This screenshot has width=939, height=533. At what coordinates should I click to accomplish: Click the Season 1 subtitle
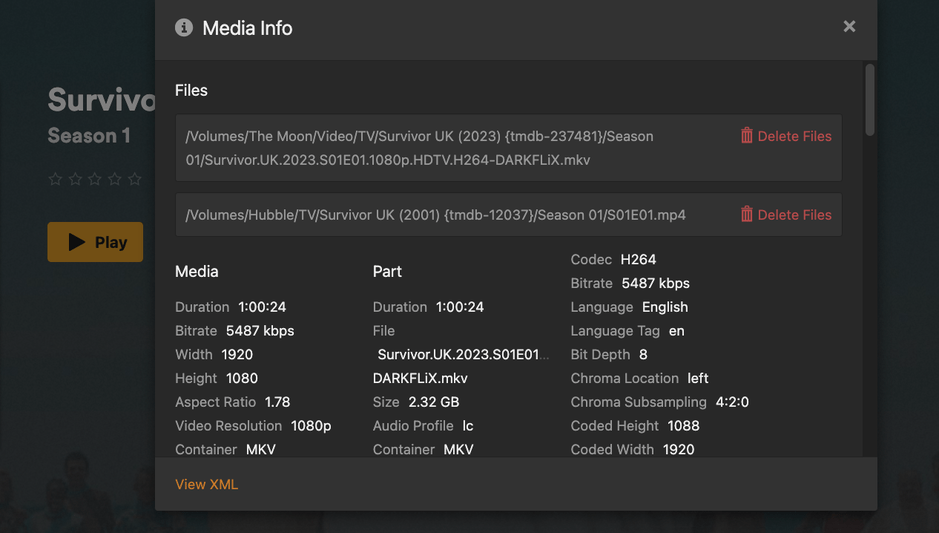click(x=89, y=136)
